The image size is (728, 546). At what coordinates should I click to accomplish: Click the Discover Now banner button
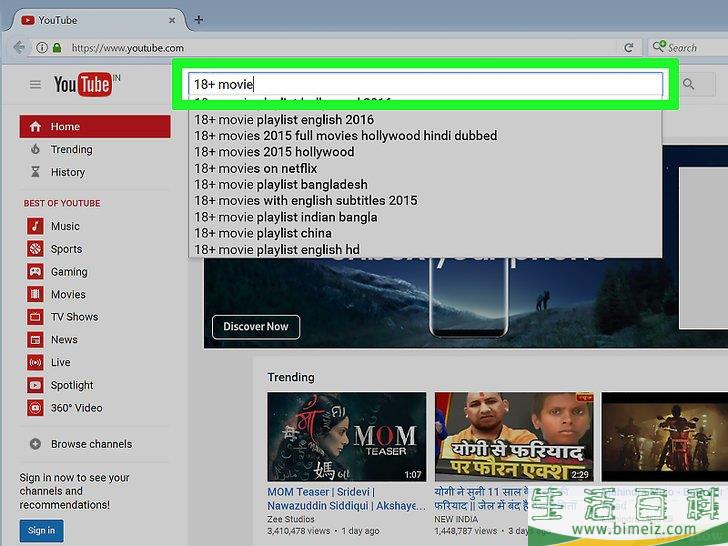256,327
